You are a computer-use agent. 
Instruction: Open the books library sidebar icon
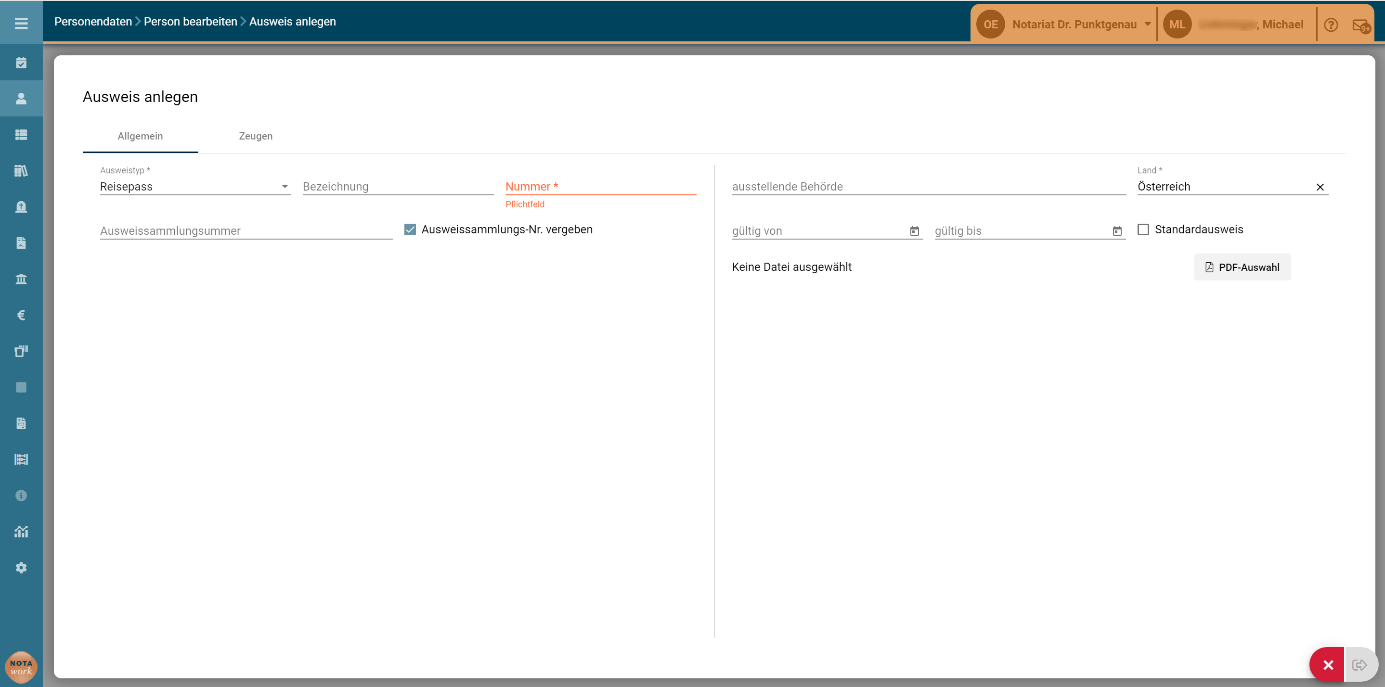21,171
